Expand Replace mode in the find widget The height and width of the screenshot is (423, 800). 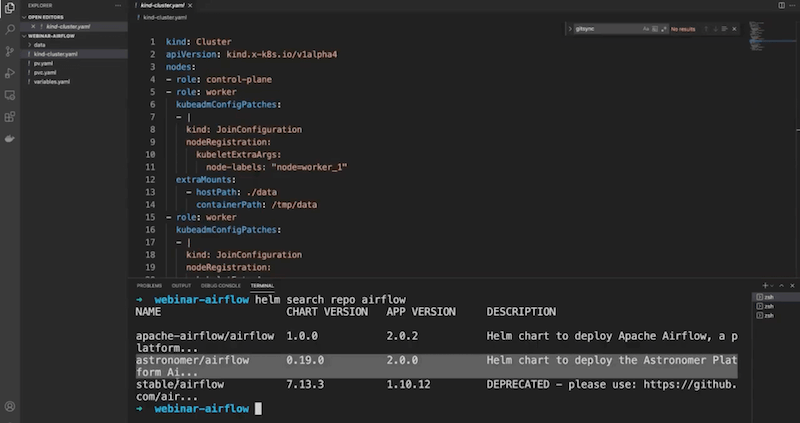pos(569,29)
